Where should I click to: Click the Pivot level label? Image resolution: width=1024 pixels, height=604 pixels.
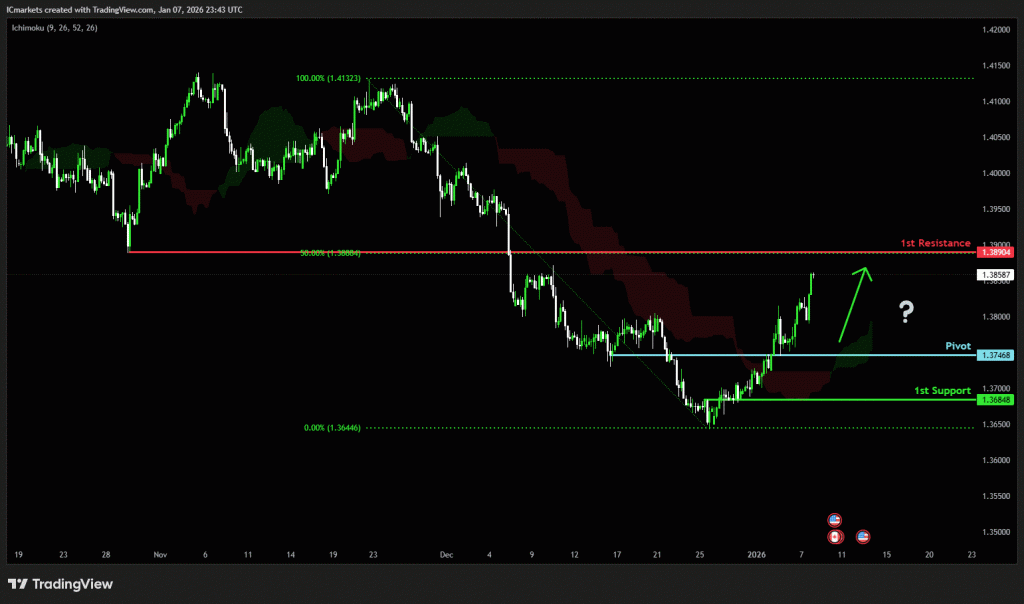pos(958,346)
